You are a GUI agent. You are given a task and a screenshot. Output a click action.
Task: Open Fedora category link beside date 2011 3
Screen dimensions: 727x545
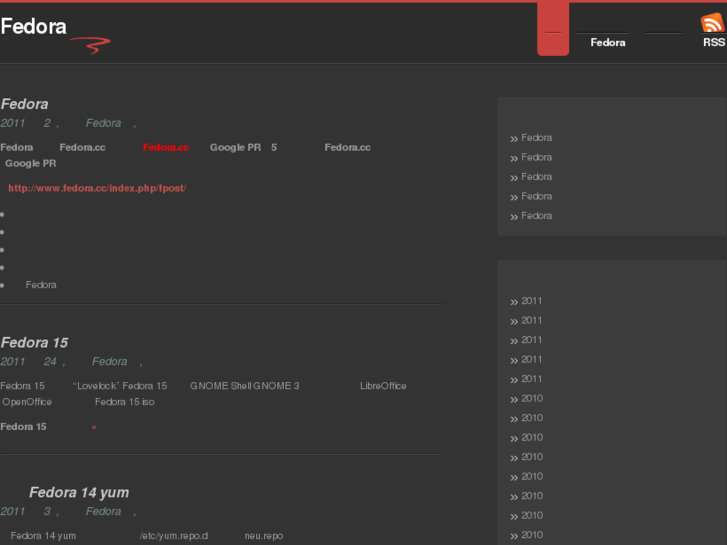pyautogui.click(x=103, y=511)
